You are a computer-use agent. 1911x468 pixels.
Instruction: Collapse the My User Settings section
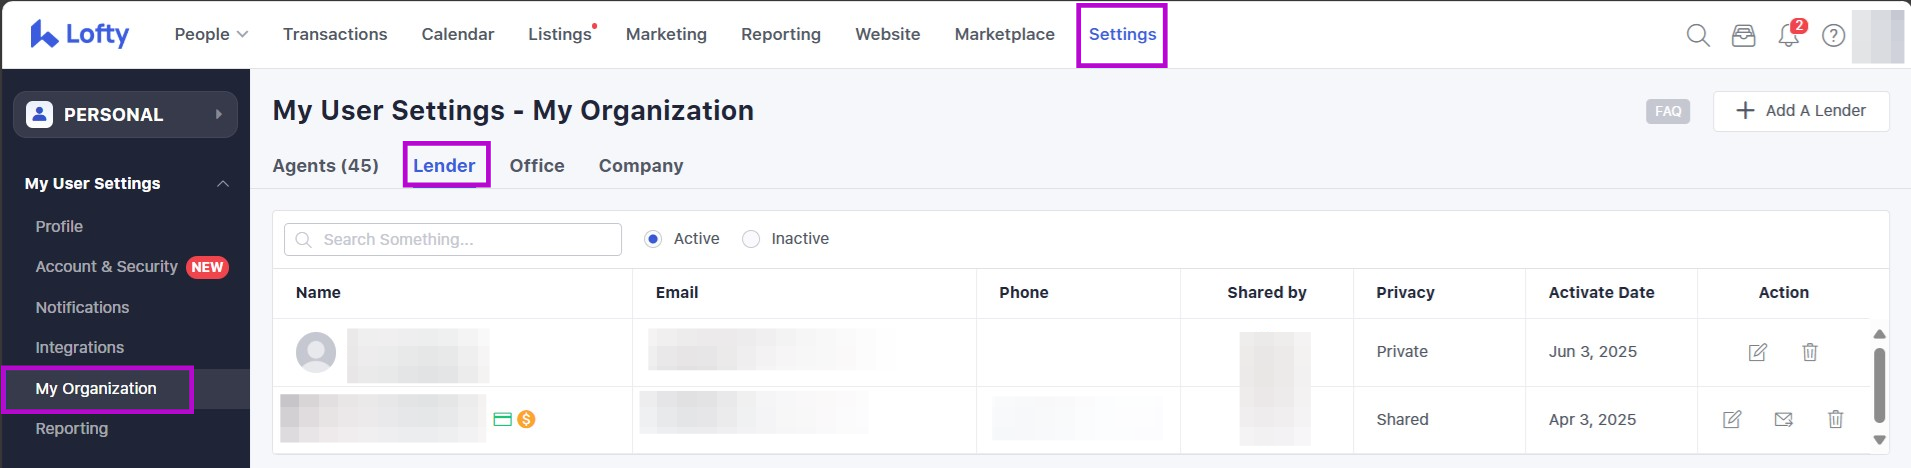click(x=223, y=184)
